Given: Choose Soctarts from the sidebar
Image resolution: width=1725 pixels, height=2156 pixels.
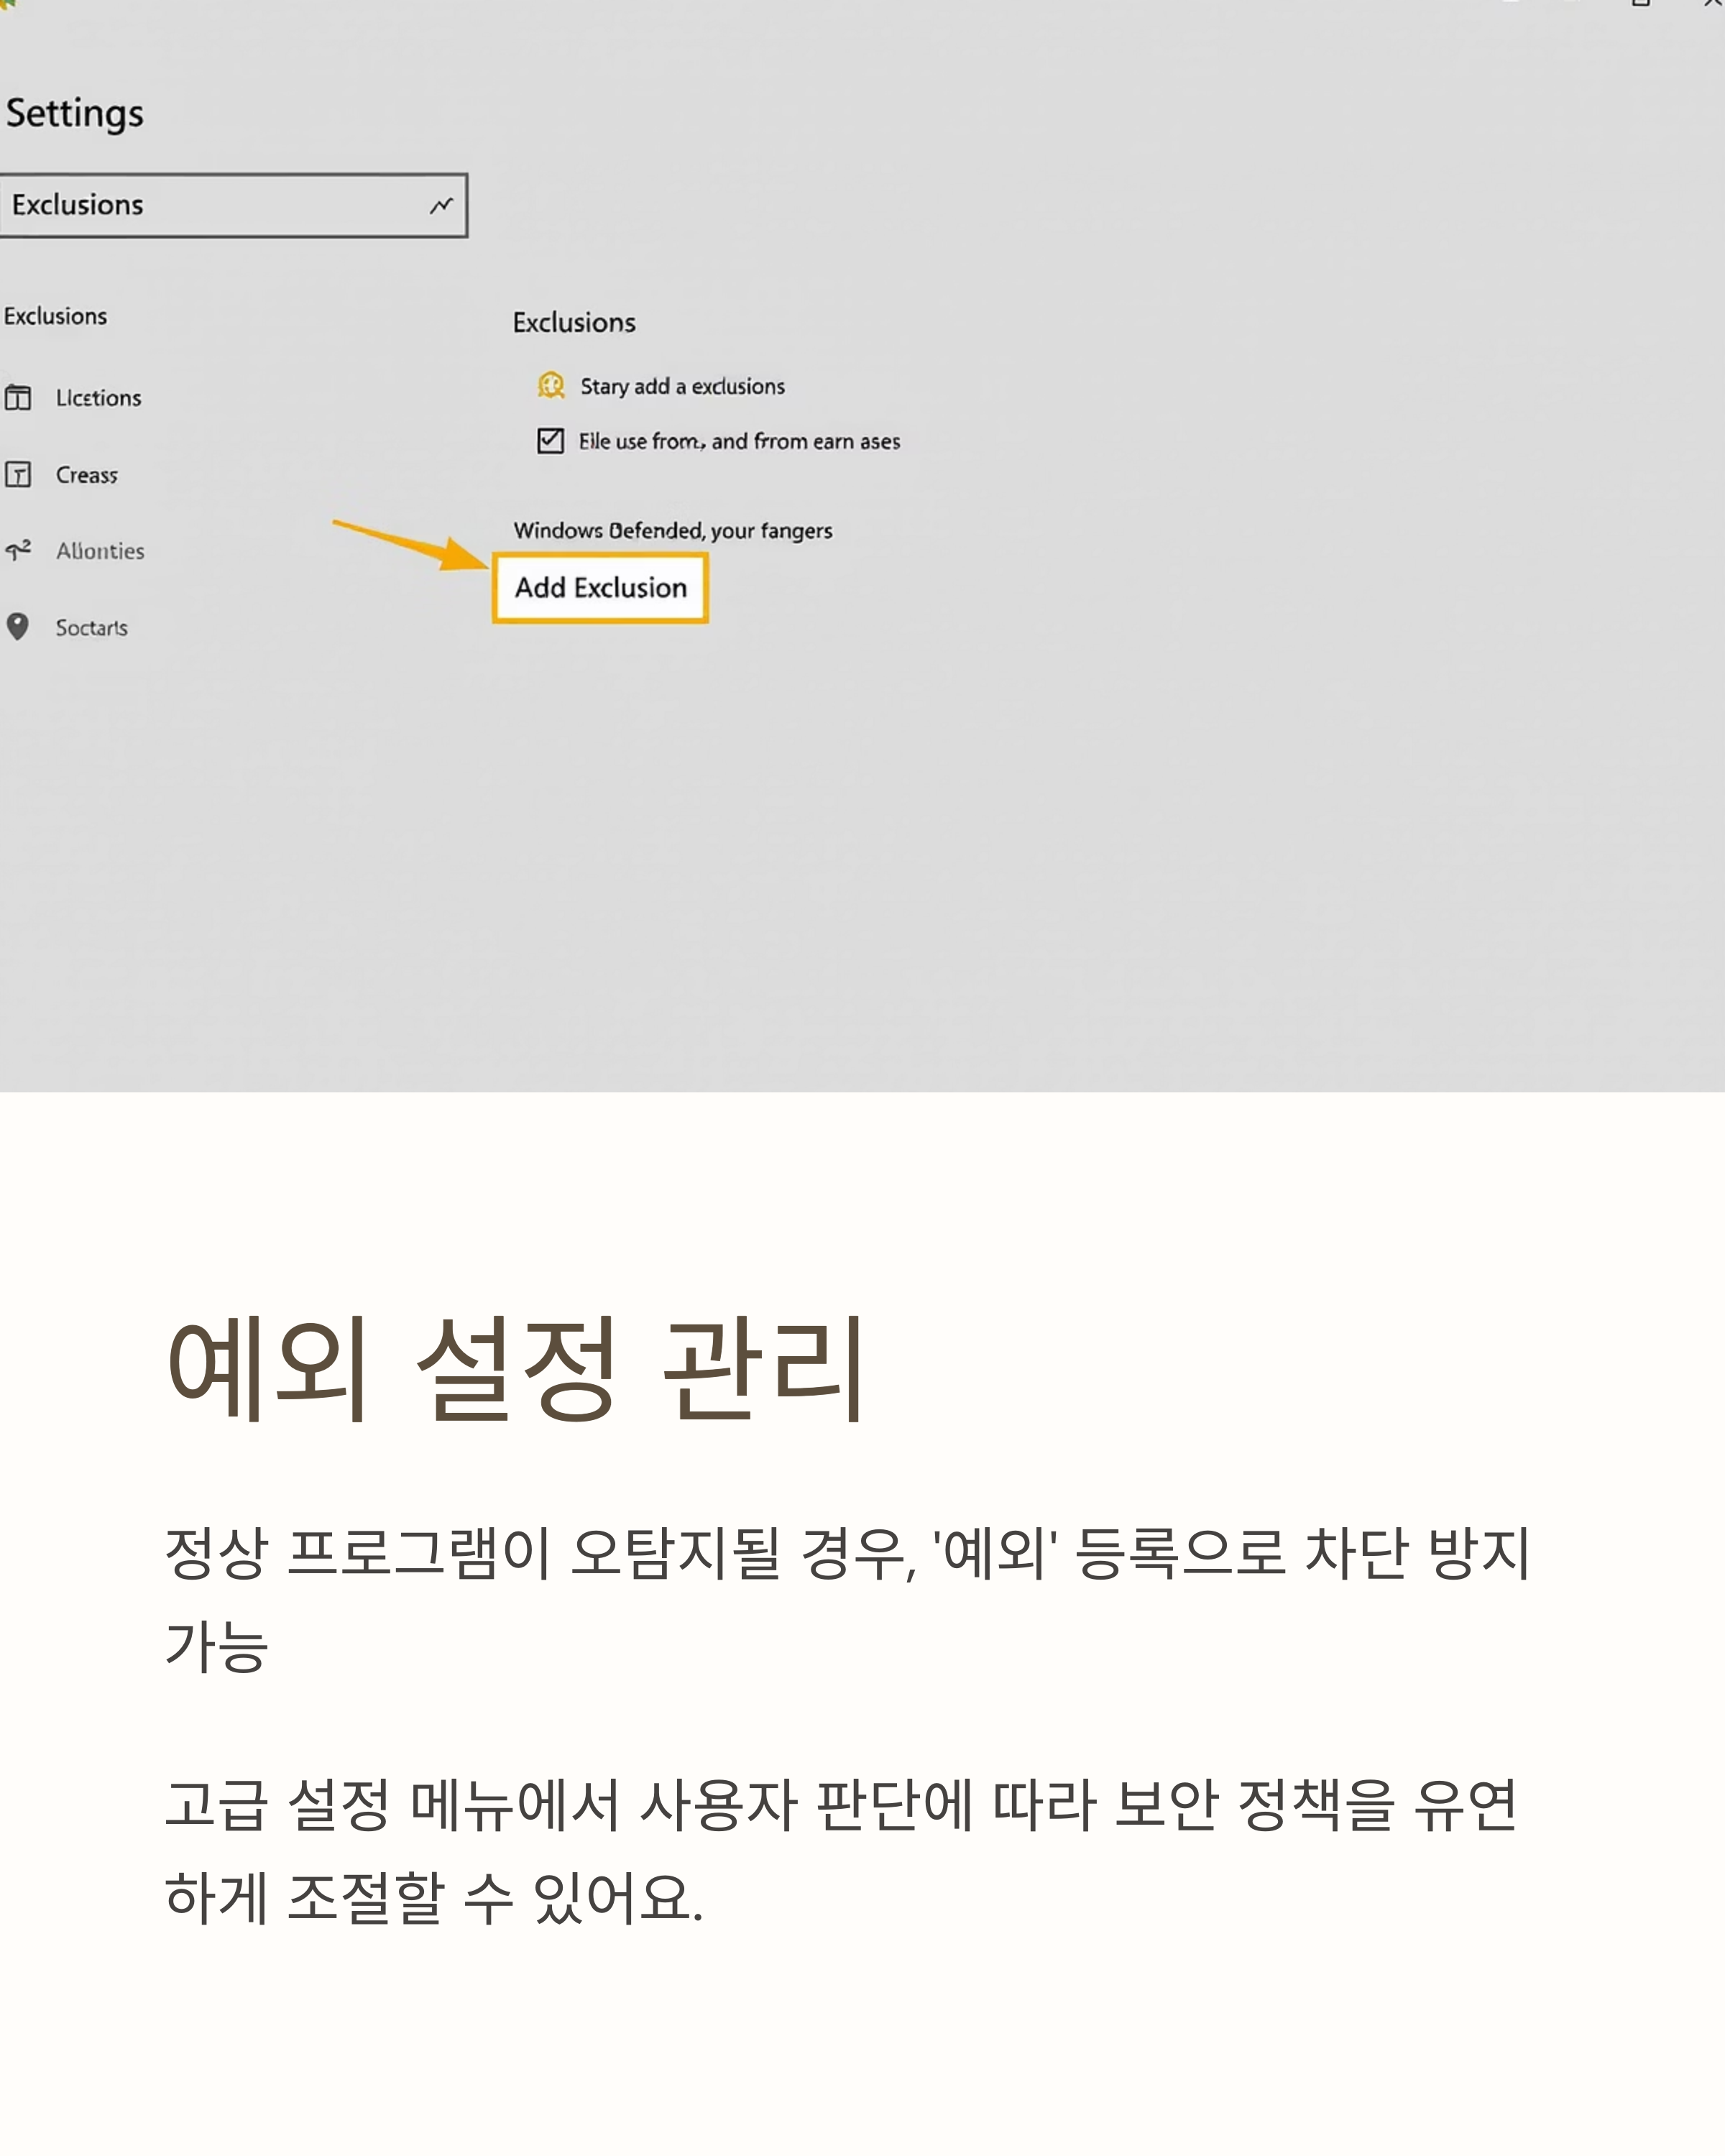Looking at the screenshot, I should point(92,628).
